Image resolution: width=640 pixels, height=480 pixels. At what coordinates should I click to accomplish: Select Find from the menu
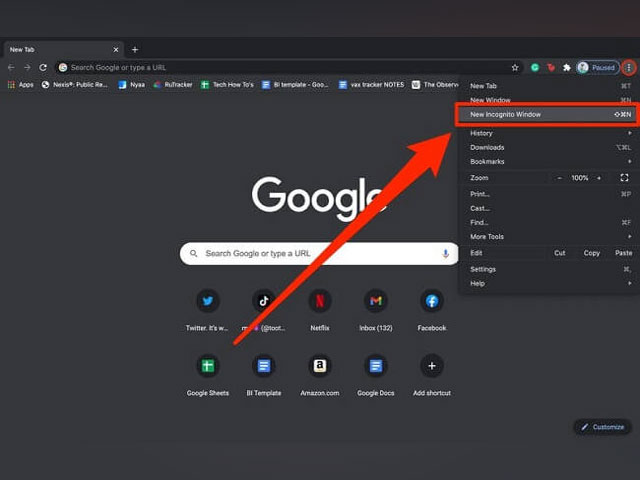pos(550,222)
